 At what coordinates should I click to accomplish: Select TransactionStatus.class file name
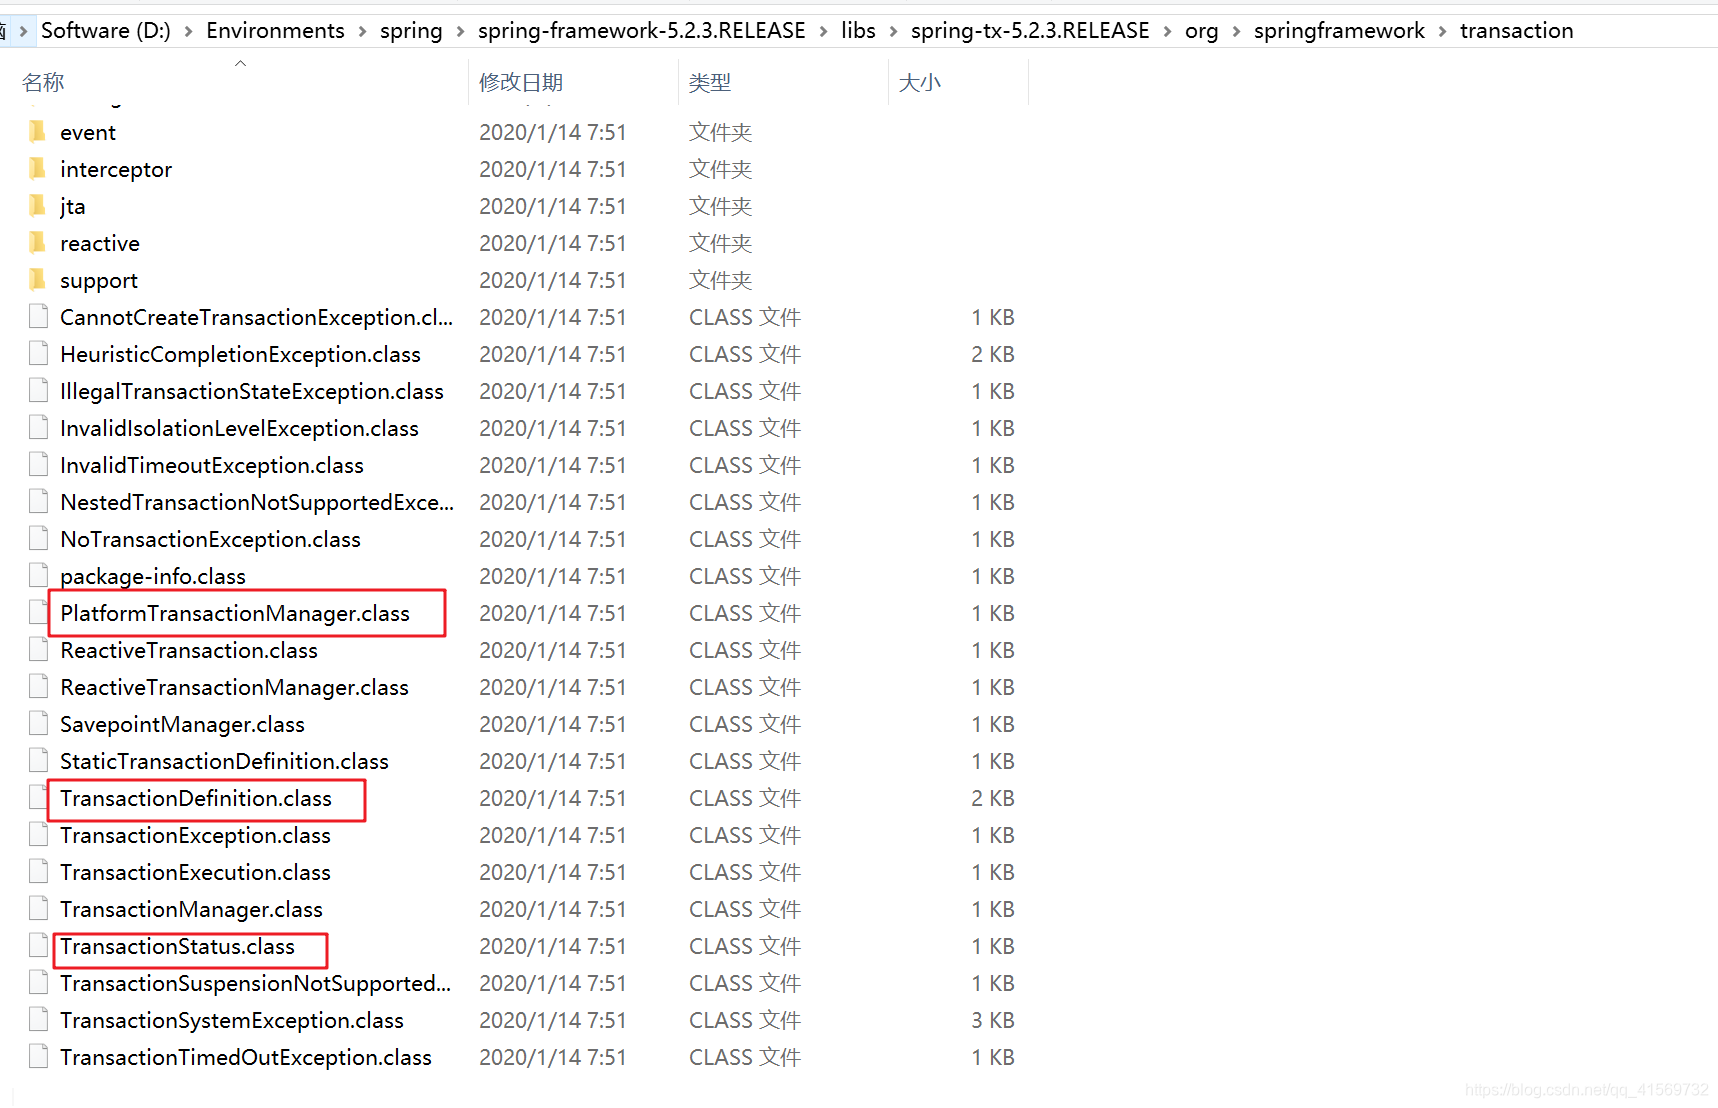coord(177,946)
